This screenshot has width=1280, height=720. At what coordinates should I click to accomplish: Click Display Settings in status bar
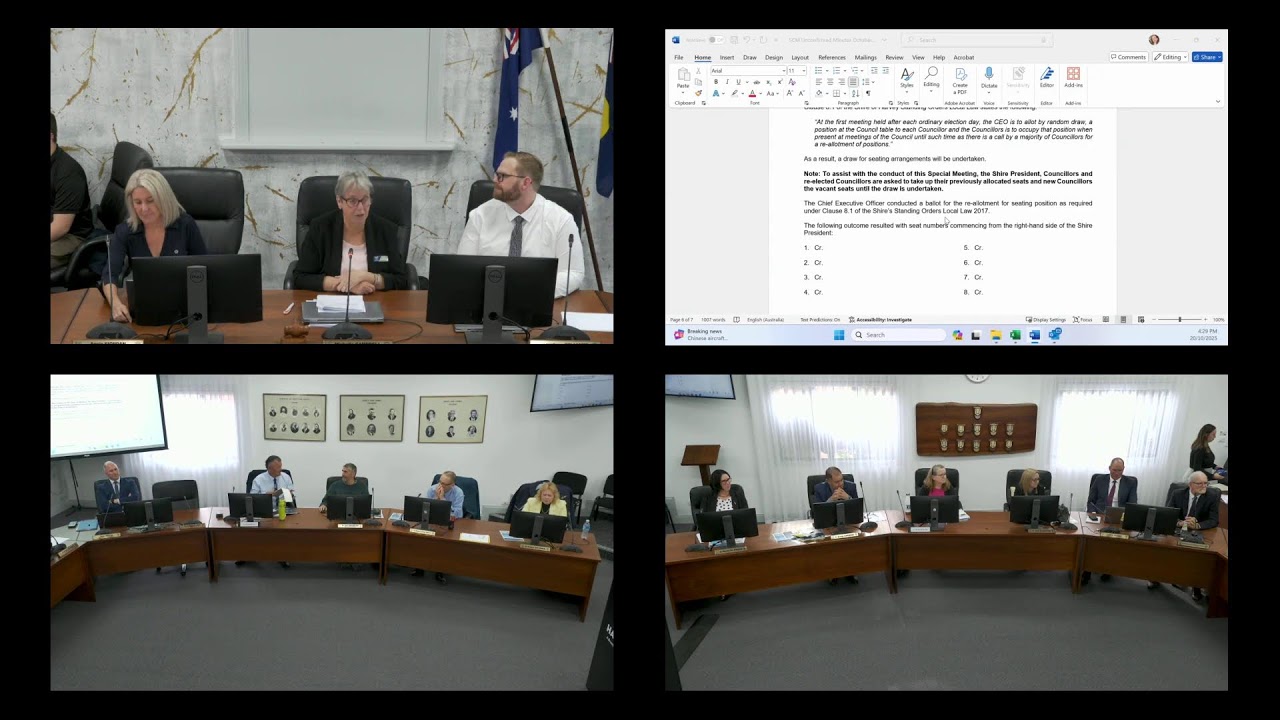1046,319
